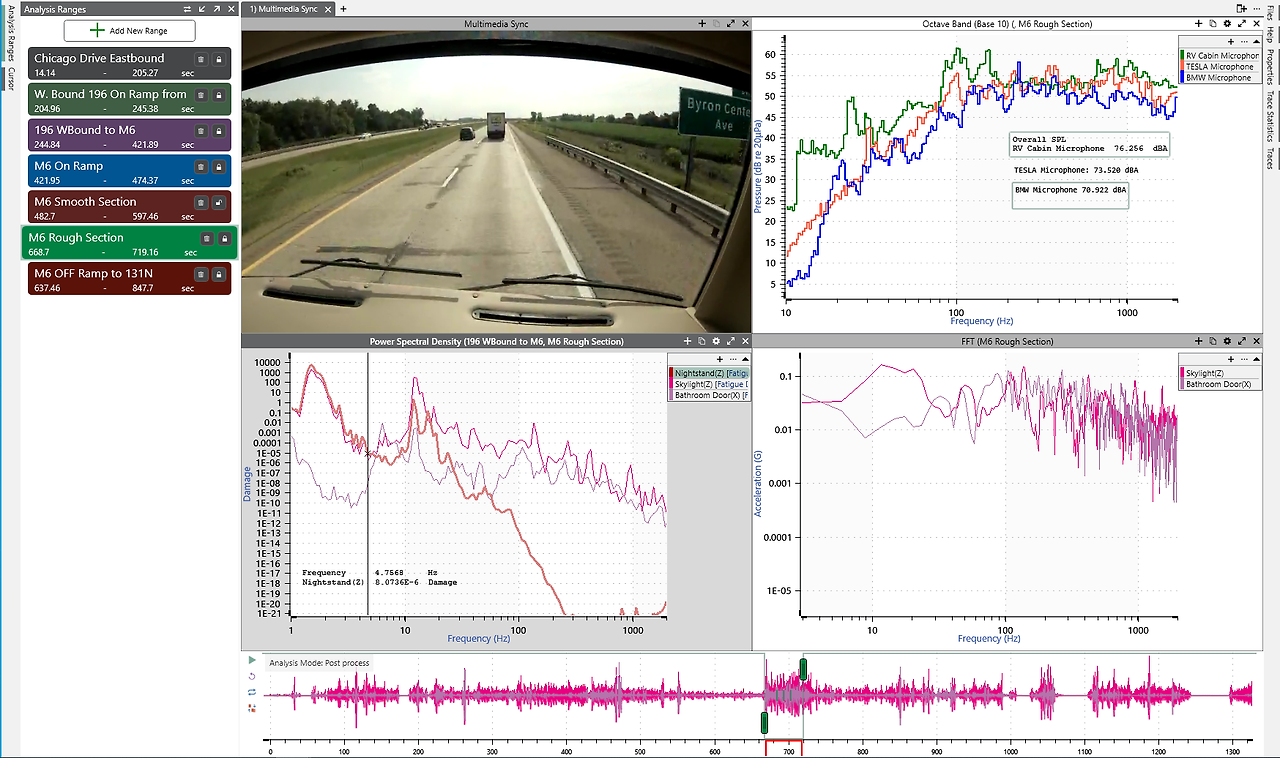Open Power Spectral Density settings gear

716,341
